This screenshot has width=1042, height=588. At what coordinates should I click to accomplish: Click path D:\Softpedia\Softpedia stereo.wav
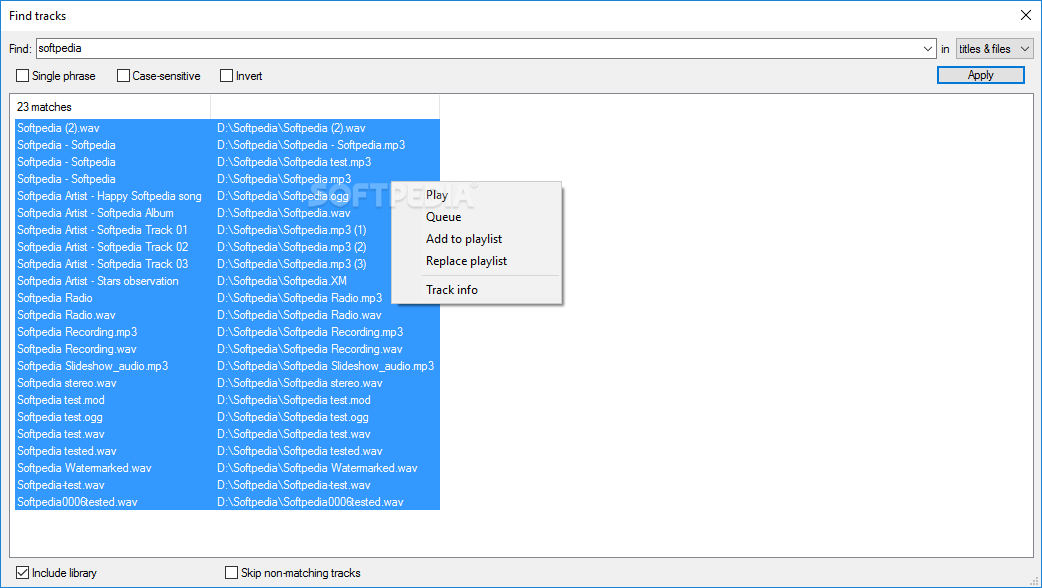[x=300, y=383]
